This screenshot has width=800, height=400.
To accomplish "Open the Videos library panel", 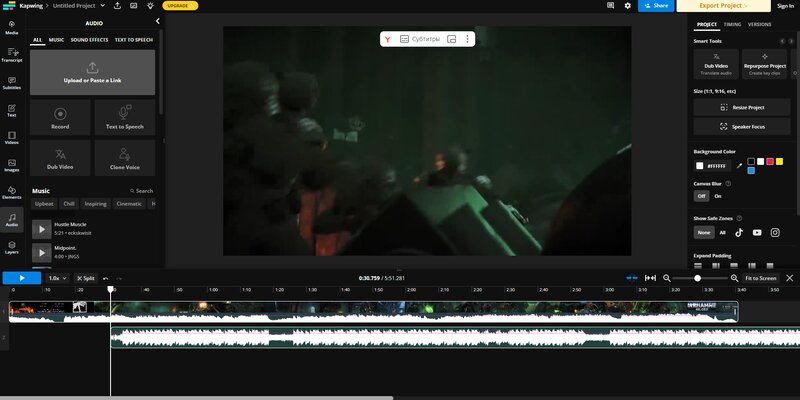I will 12,138.
